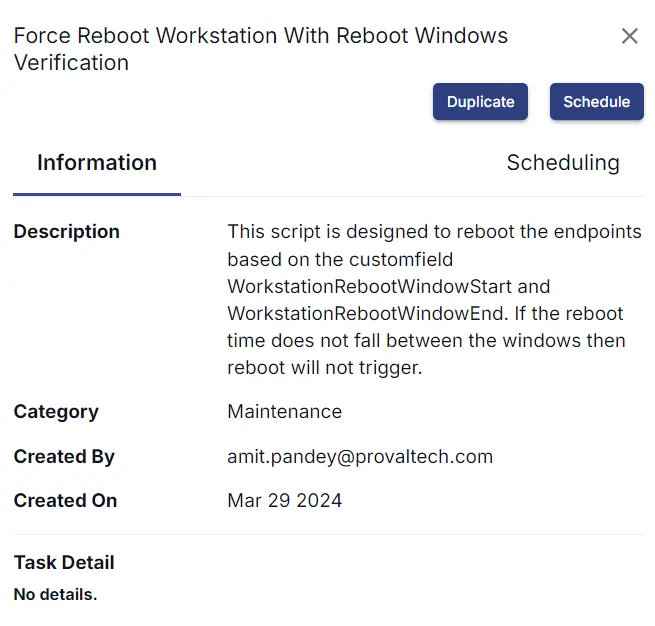Click the WorkstationRebootWindowEnd text
The image size is (655, 626).
click(x=368, y=313)
